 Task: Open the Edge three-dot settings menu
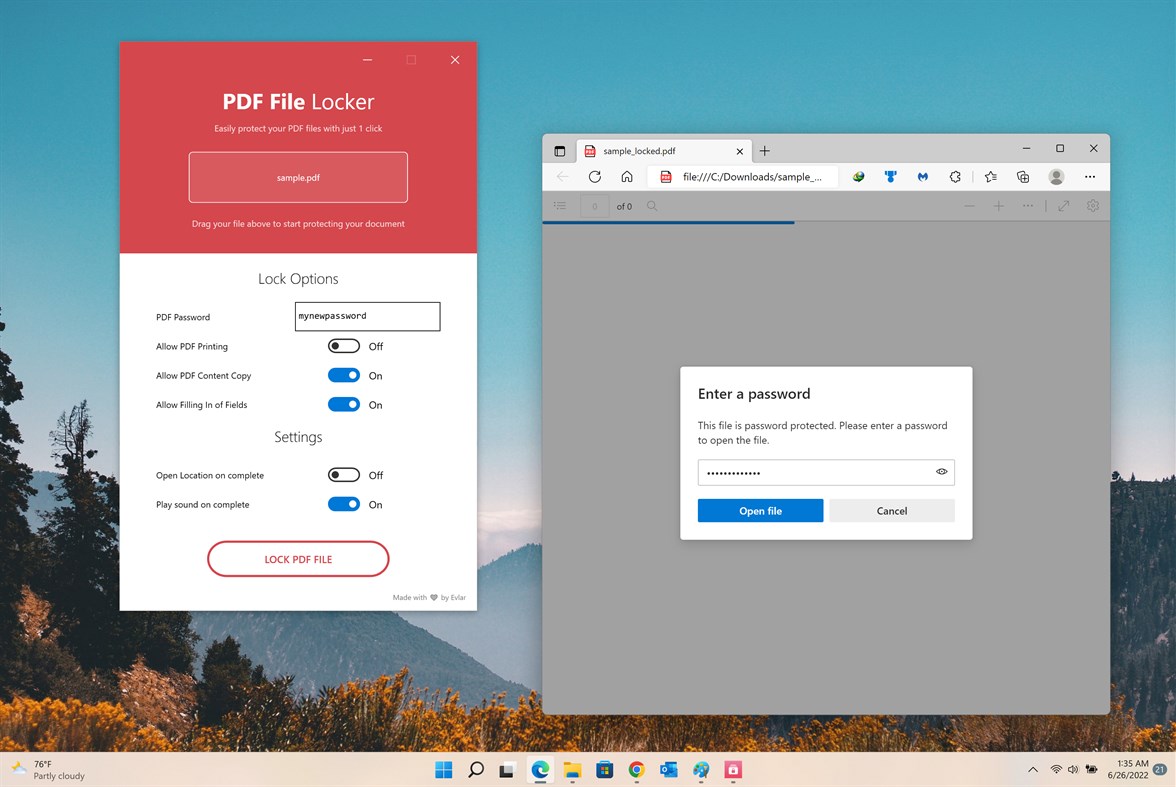point(1089,176)
